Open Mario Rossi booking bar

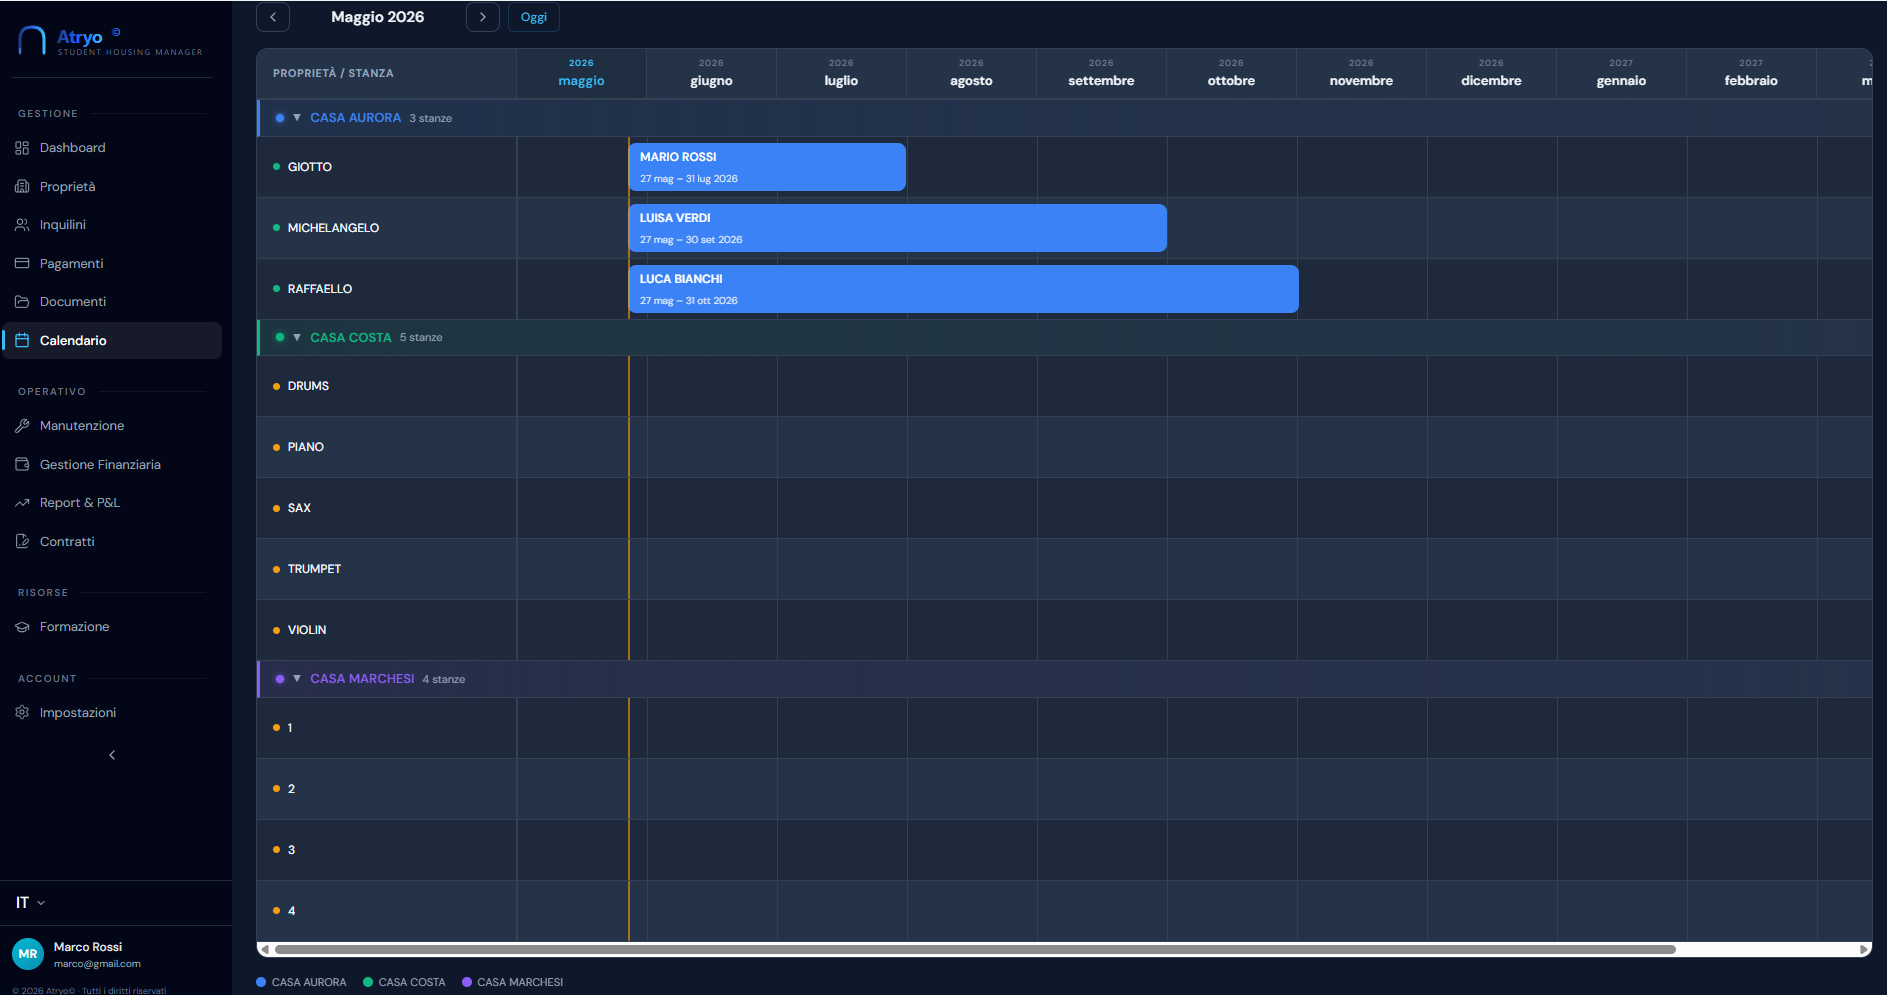tap(767, 167)
